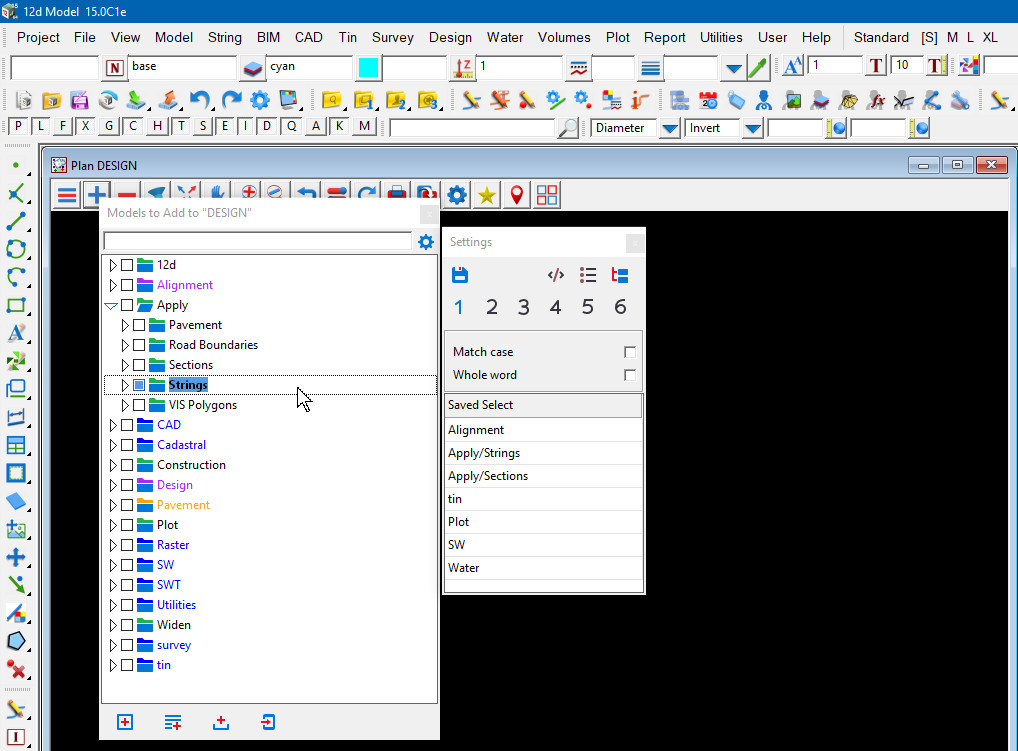This screenshot has height=751, width=1018.
Task: Click the hamburger menu icon in Plan toolbar
Action: point(67,195)
